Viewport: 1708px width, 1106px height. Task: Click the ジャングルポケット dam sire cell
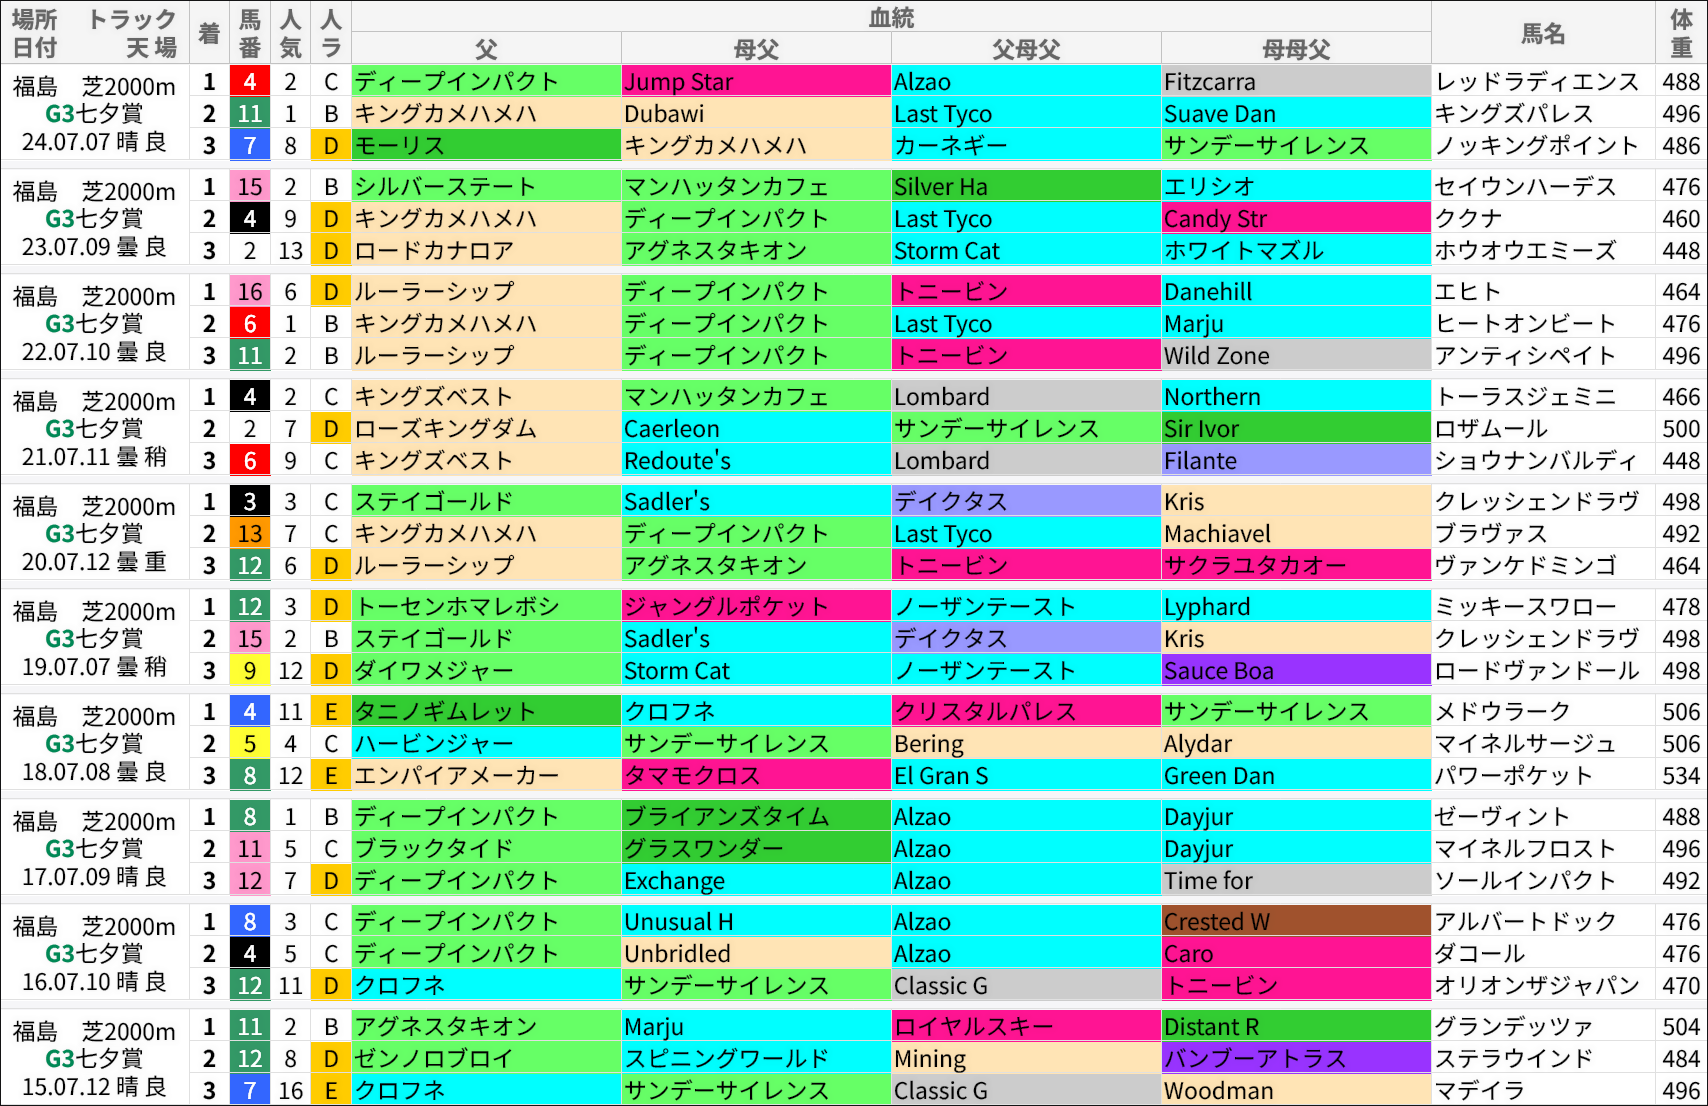pos(755,607)
